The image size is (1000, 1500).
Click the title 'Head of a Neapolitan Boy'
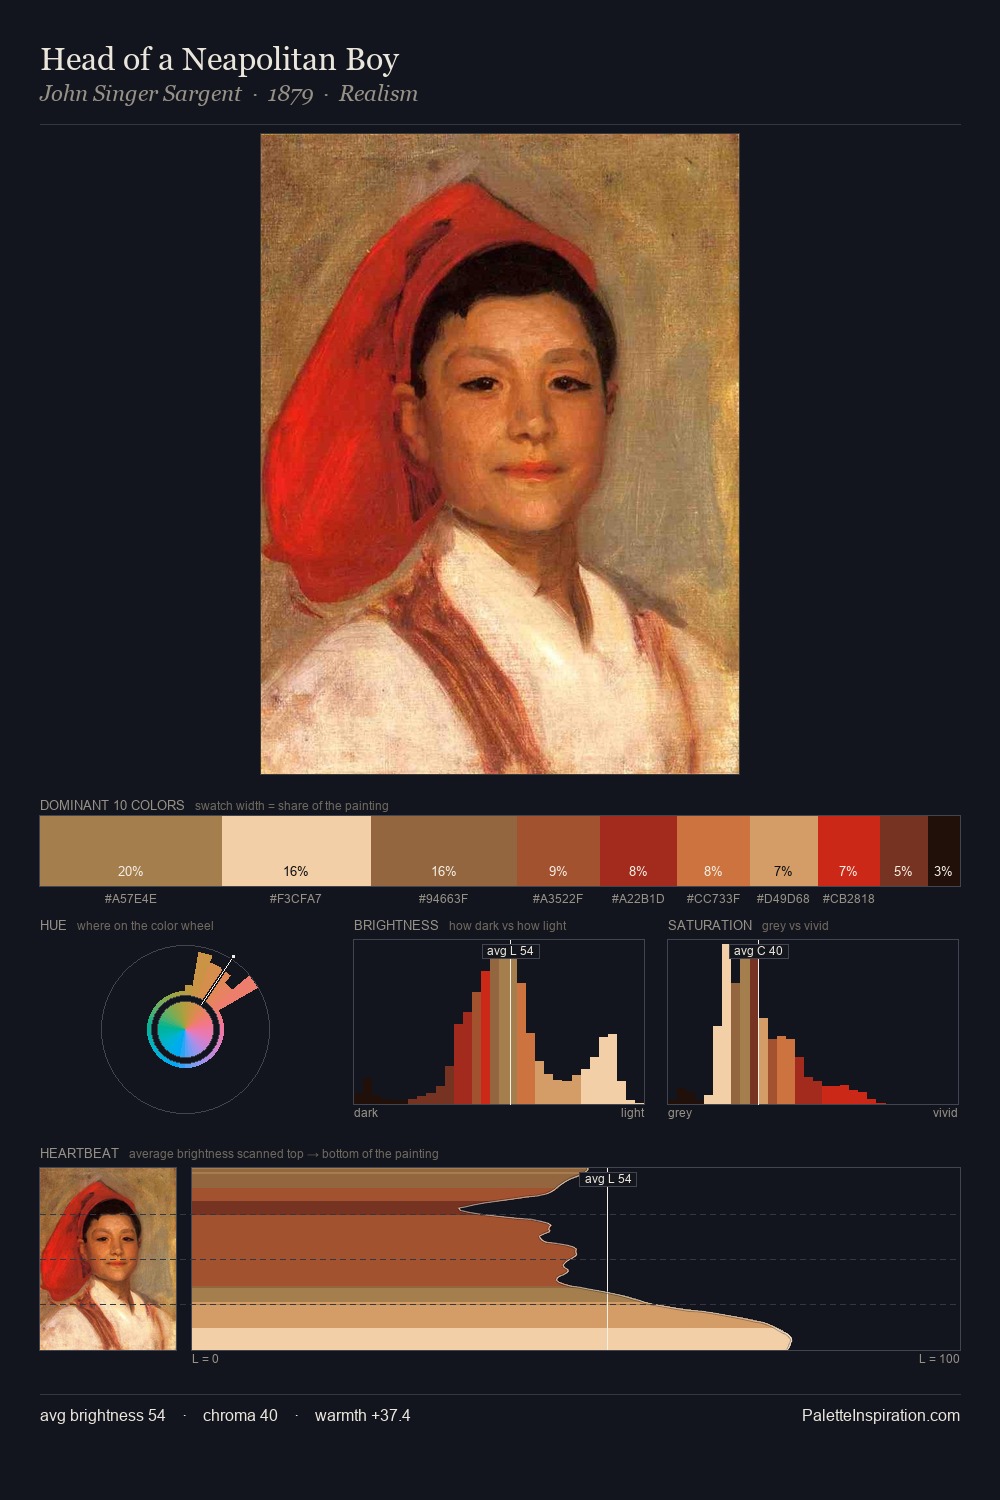(x=220, y=60)
